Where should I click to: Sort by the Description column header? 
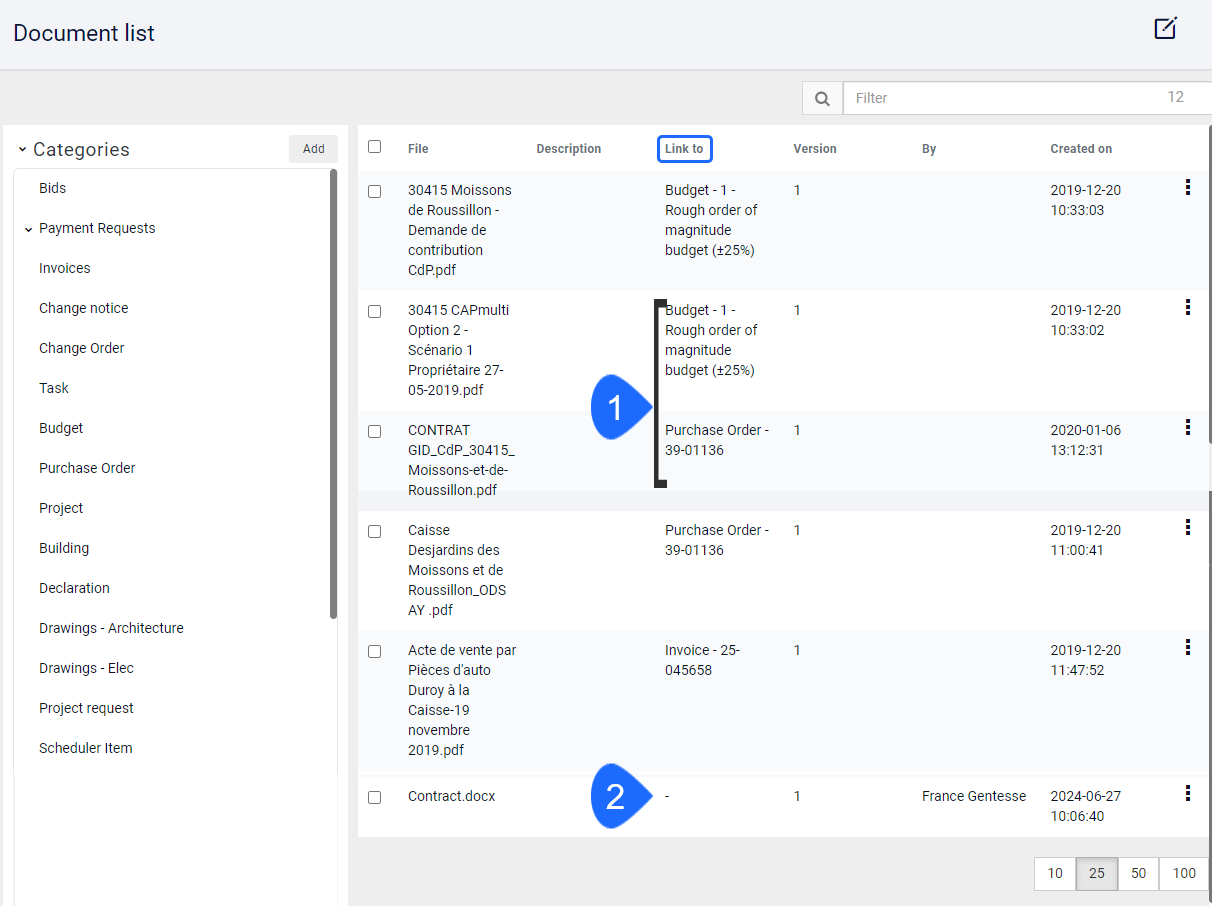click(x=568, y=149)
